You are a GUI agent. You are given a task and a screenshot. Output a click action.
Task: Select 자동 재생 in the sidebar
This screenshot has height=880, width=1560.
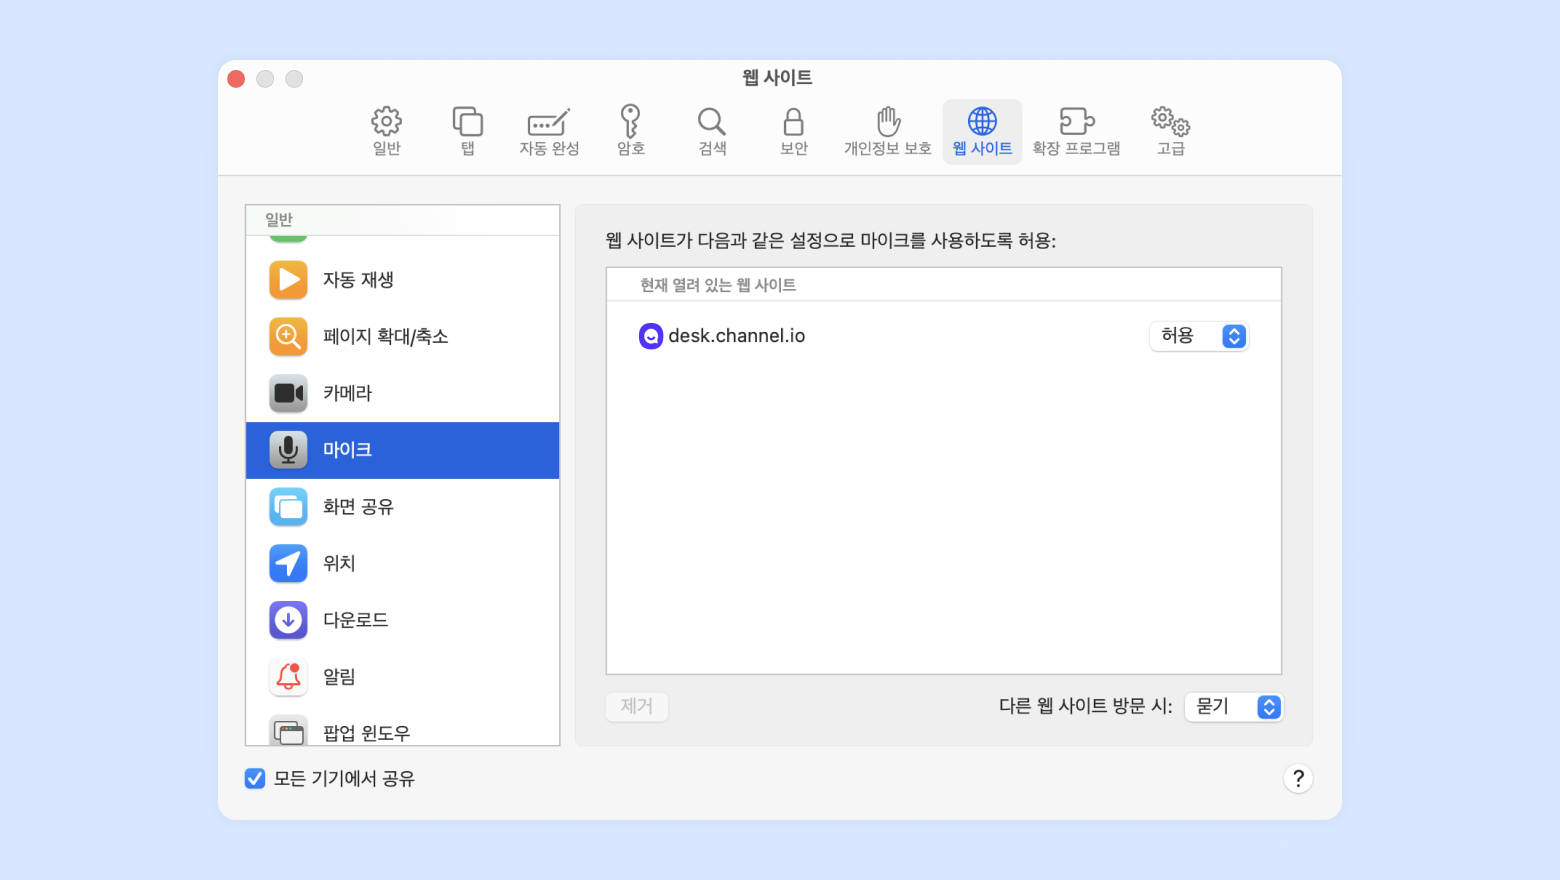click(x=402, y=280)
